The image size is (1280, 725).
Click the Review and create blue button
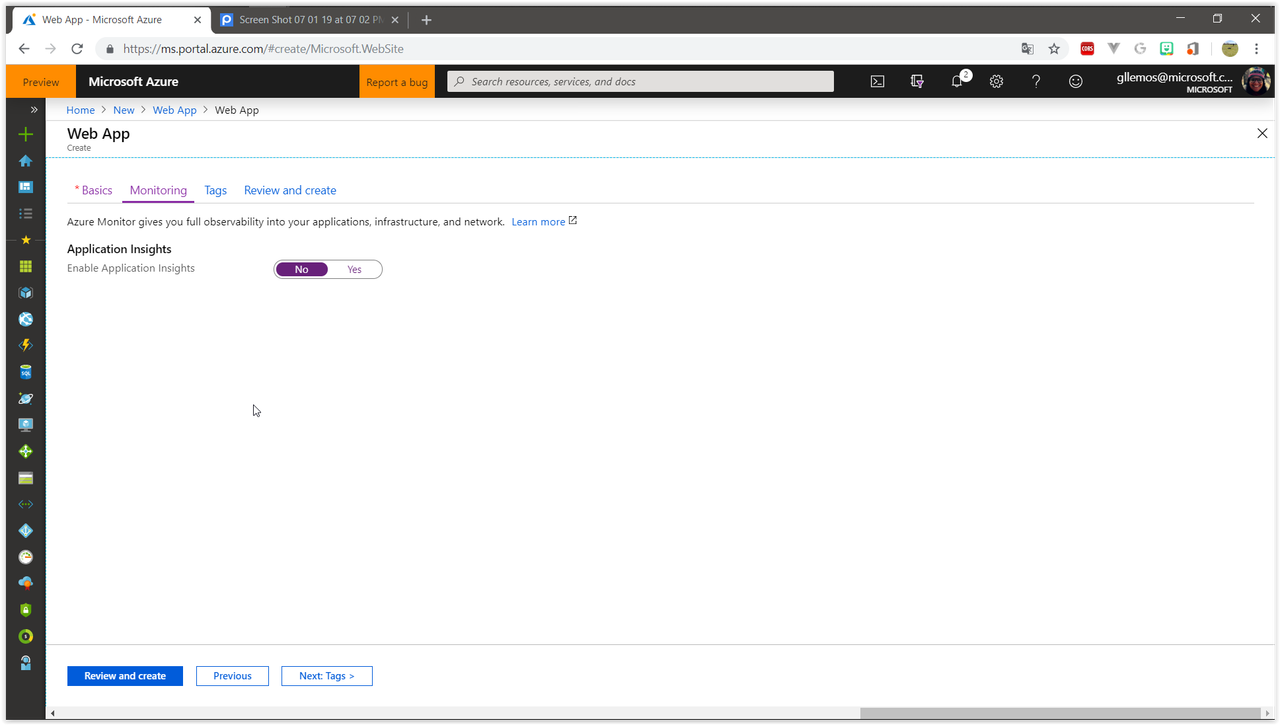[x=125, y=676]
